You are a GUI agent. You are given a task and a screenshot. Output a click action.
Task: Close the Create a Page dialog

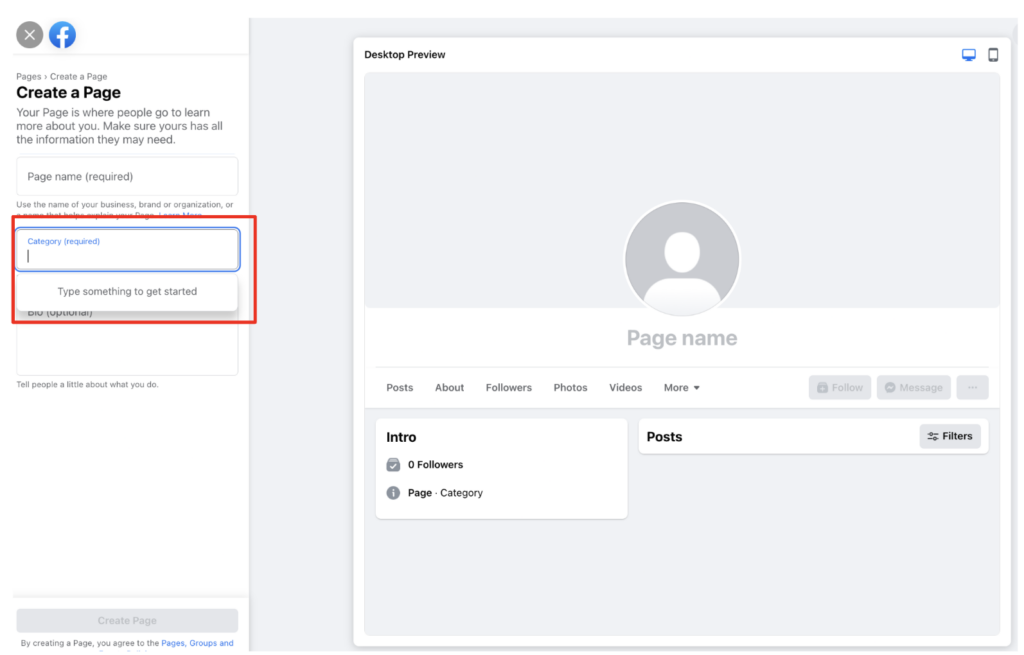(x=29, y=35)
